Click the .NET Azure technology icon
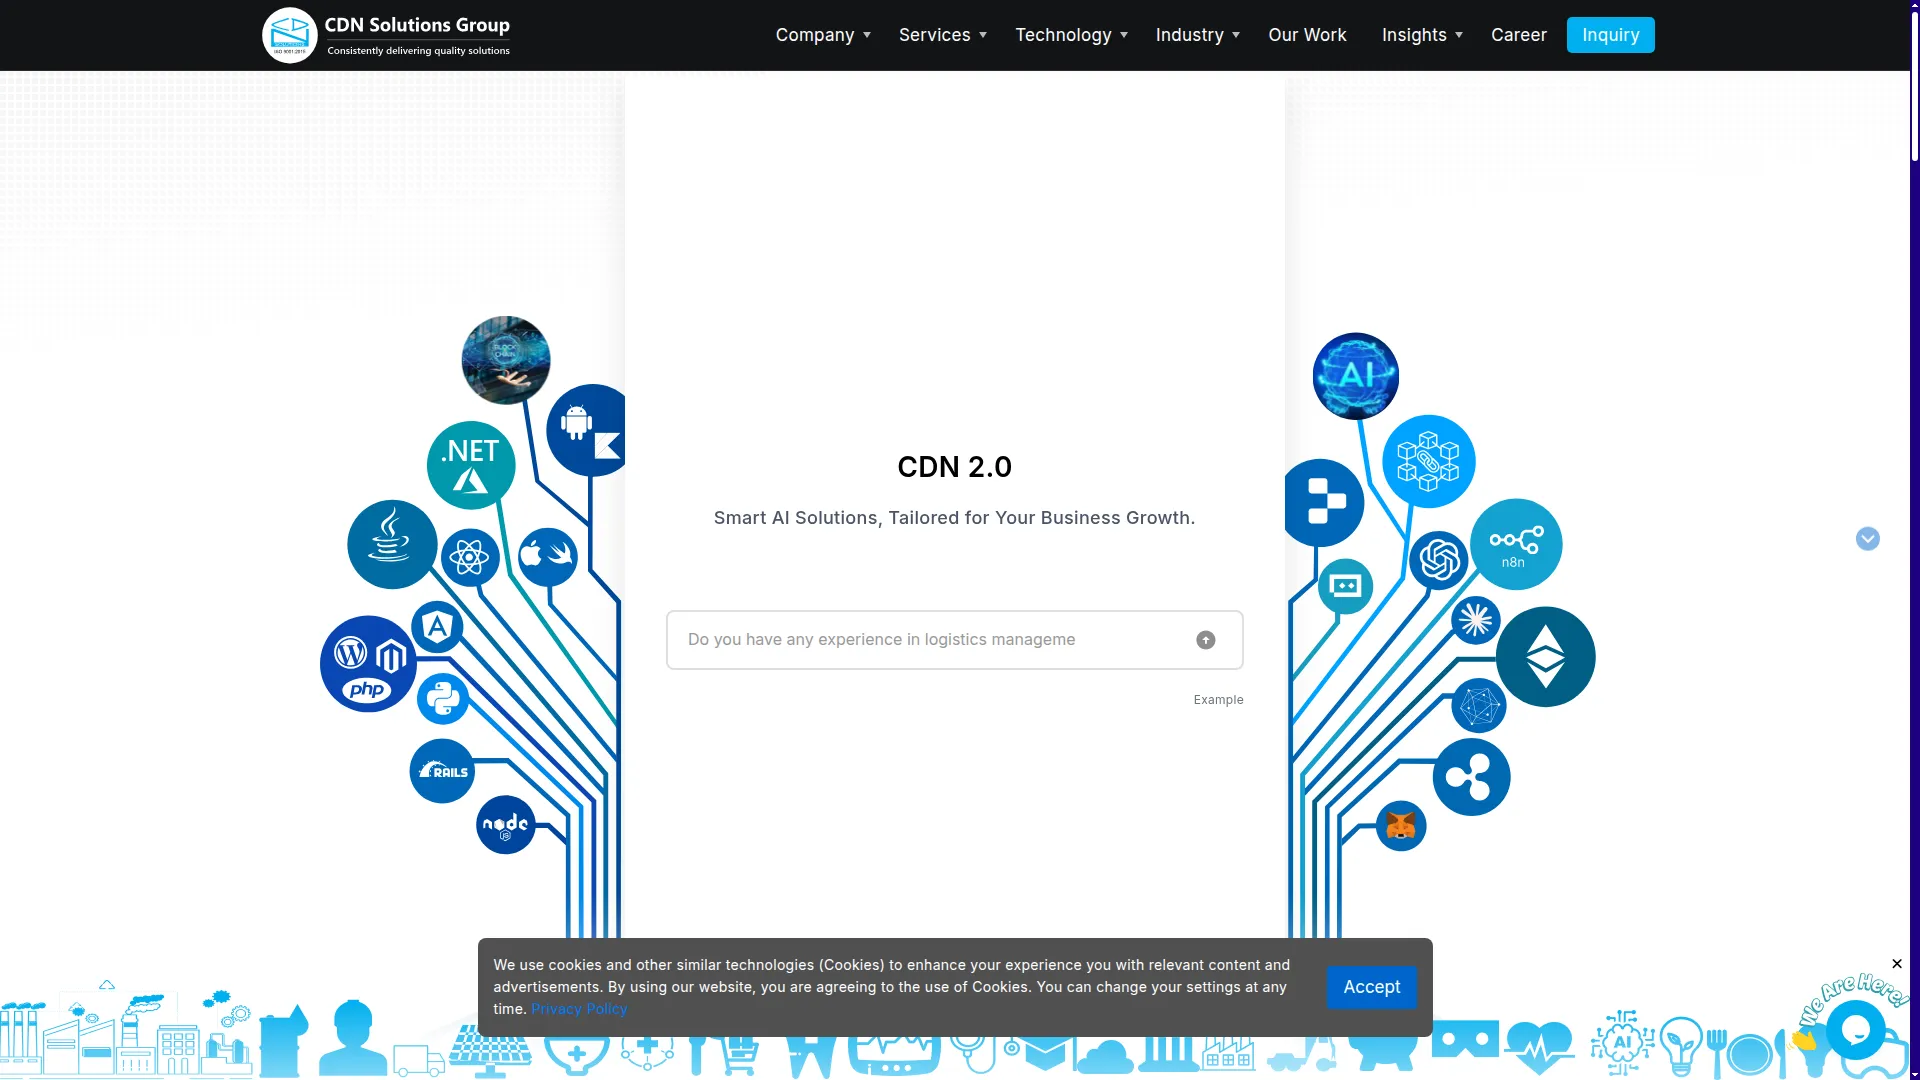Image resolution: width=1920 pixels, height=1080 pixels. (x=471, y=465)
